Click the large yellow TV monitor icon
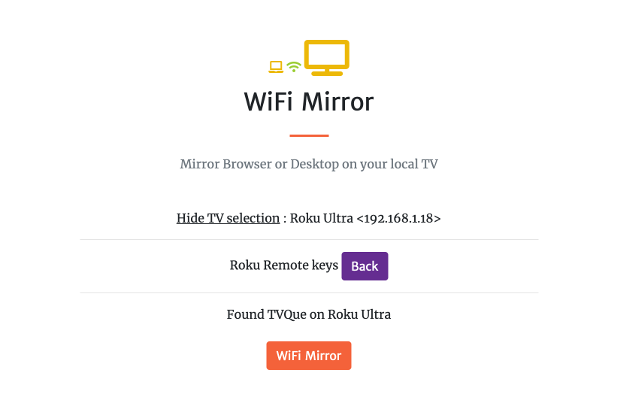This screenshot has width=640, height=400. (x=327, y=58)
